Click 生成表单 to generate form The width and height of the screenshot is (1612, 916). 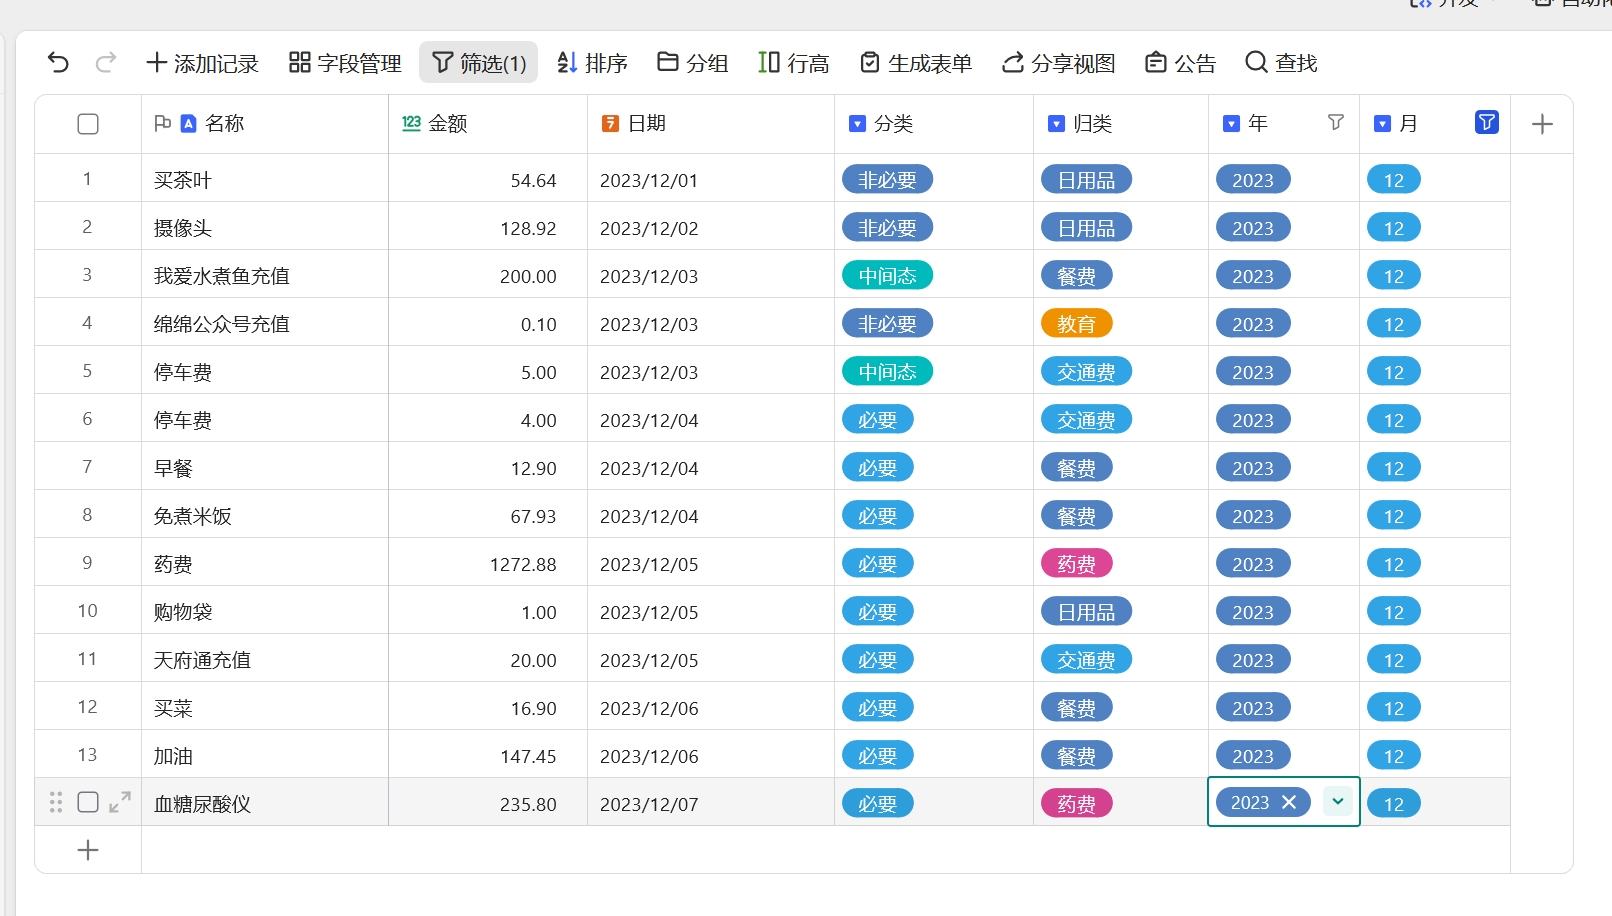click(x=916, y=63)
